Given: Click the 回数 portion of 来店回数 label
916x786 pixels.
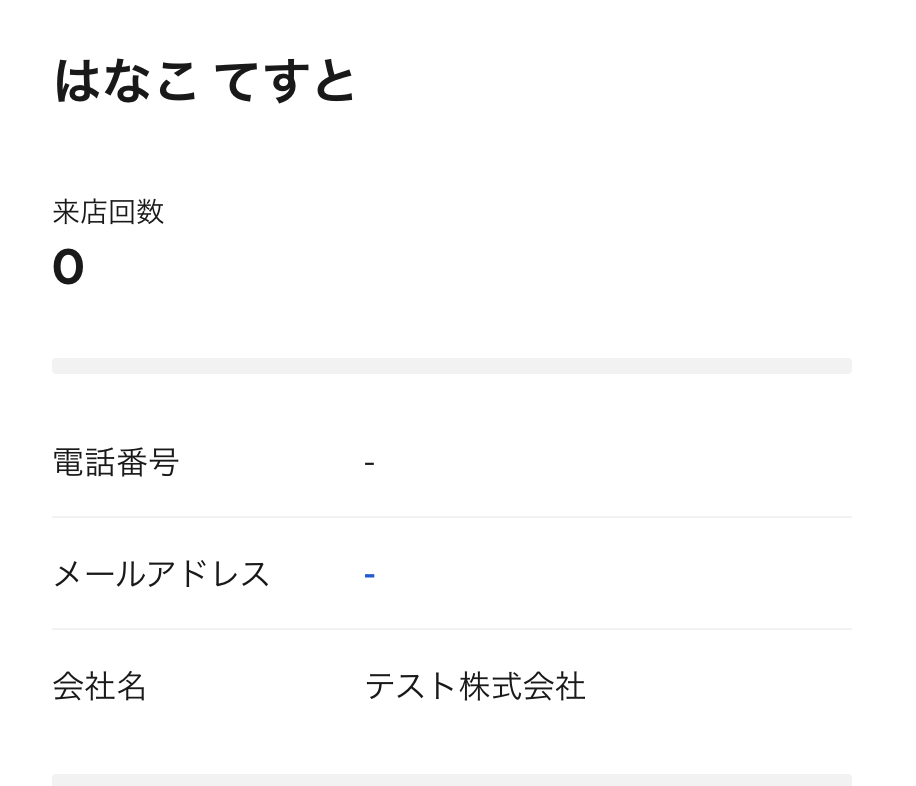Looking at the screenshot, I should coord(136,212).
